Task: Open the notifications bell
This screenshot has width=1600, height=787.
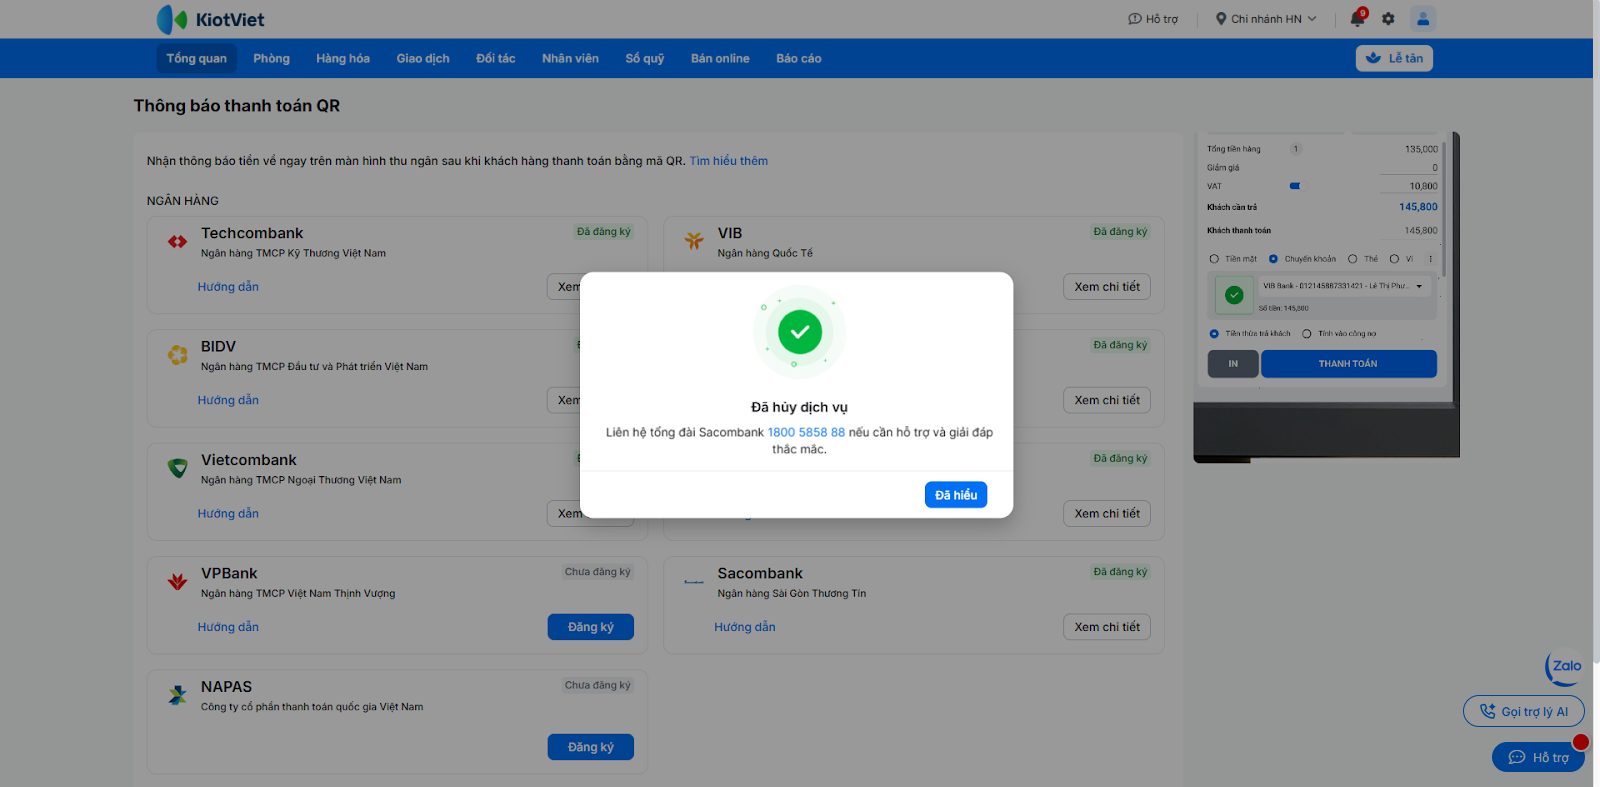Action: pos(1357,19)
